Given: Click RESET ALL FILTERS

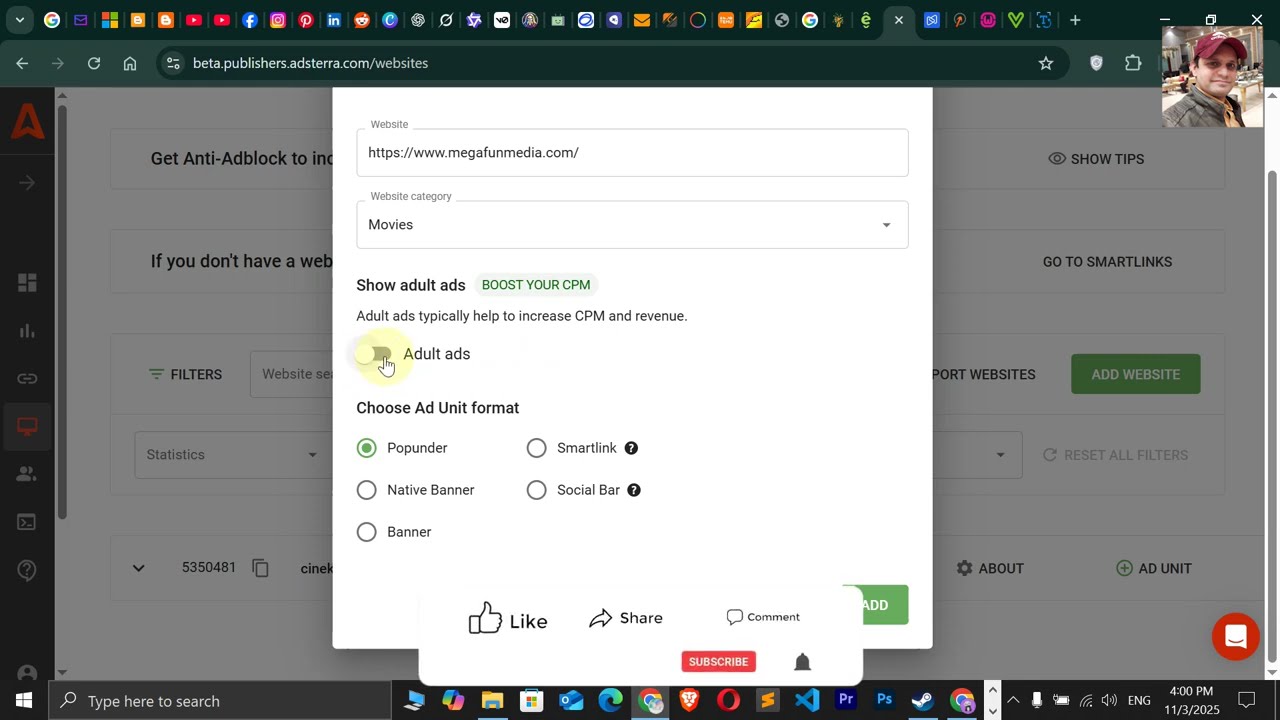Looking at the screenshot, I should point(1115,455).
